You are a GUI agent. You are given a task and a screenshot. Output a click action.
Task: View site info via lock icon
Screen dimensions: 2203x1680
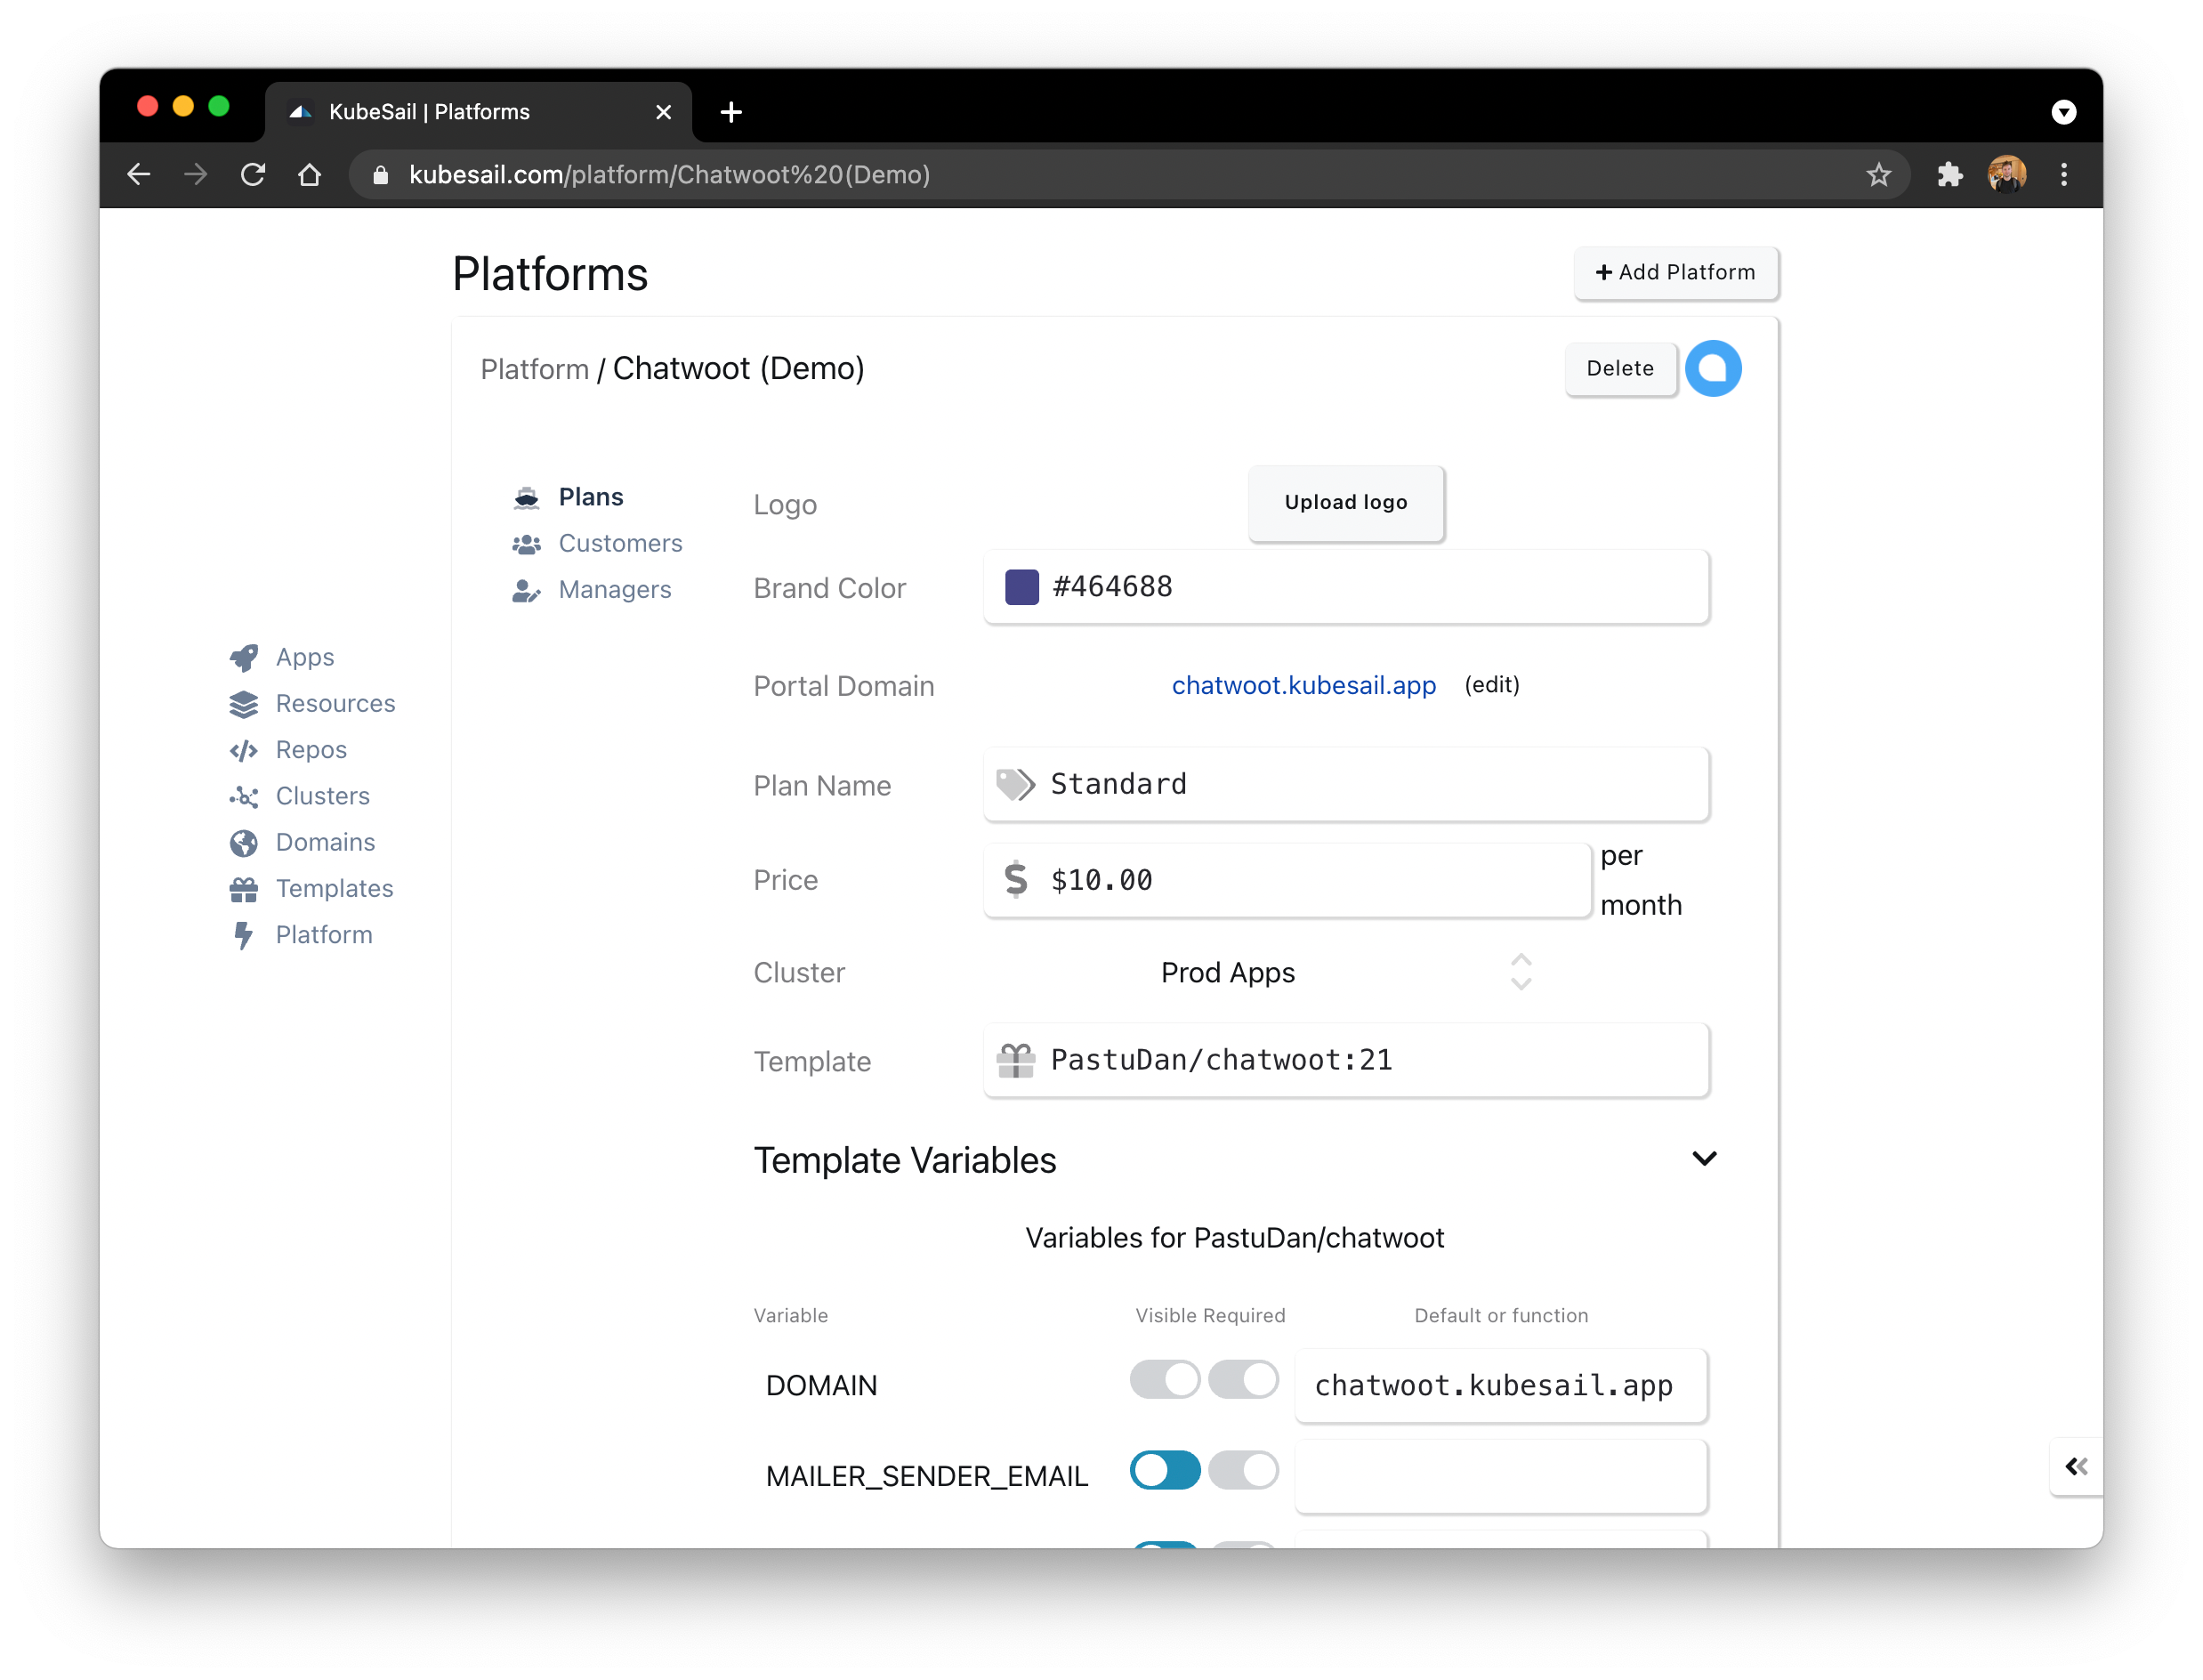pyautogui.click(x=380, y=175)
